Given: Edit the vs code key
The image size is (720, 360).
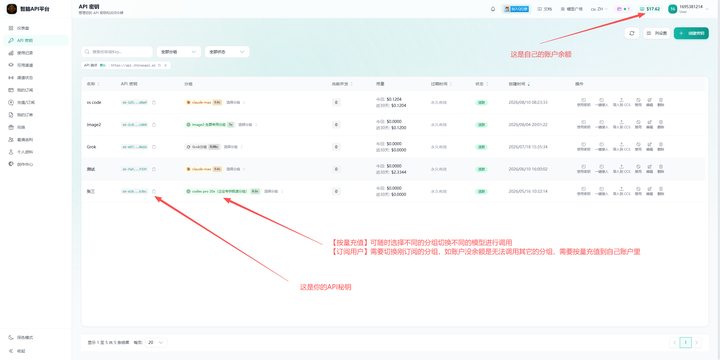Looking at the screenshot, I should 649,101.
